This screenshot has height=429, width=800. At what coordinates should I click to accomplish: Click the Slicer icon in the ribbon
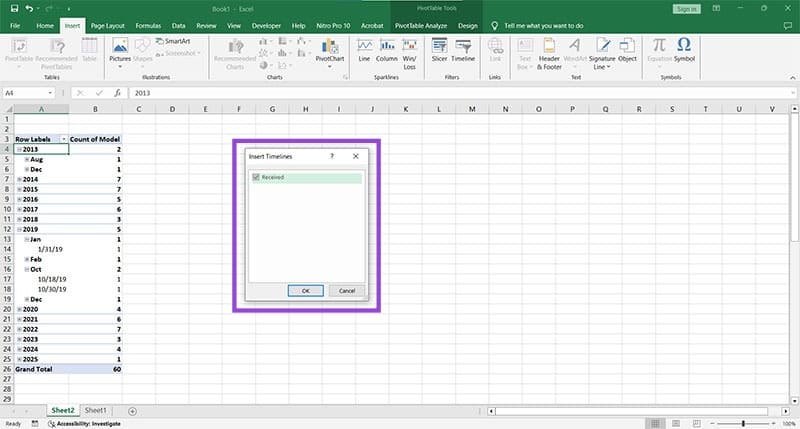tap(439, 51)
